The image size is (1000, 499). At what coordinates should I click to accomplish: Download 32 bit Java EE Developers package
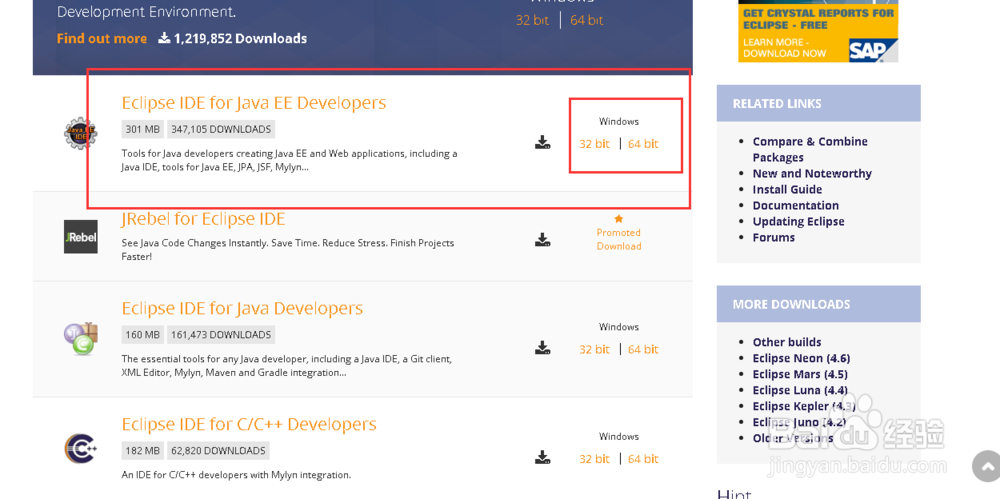[x=594, y=144]
